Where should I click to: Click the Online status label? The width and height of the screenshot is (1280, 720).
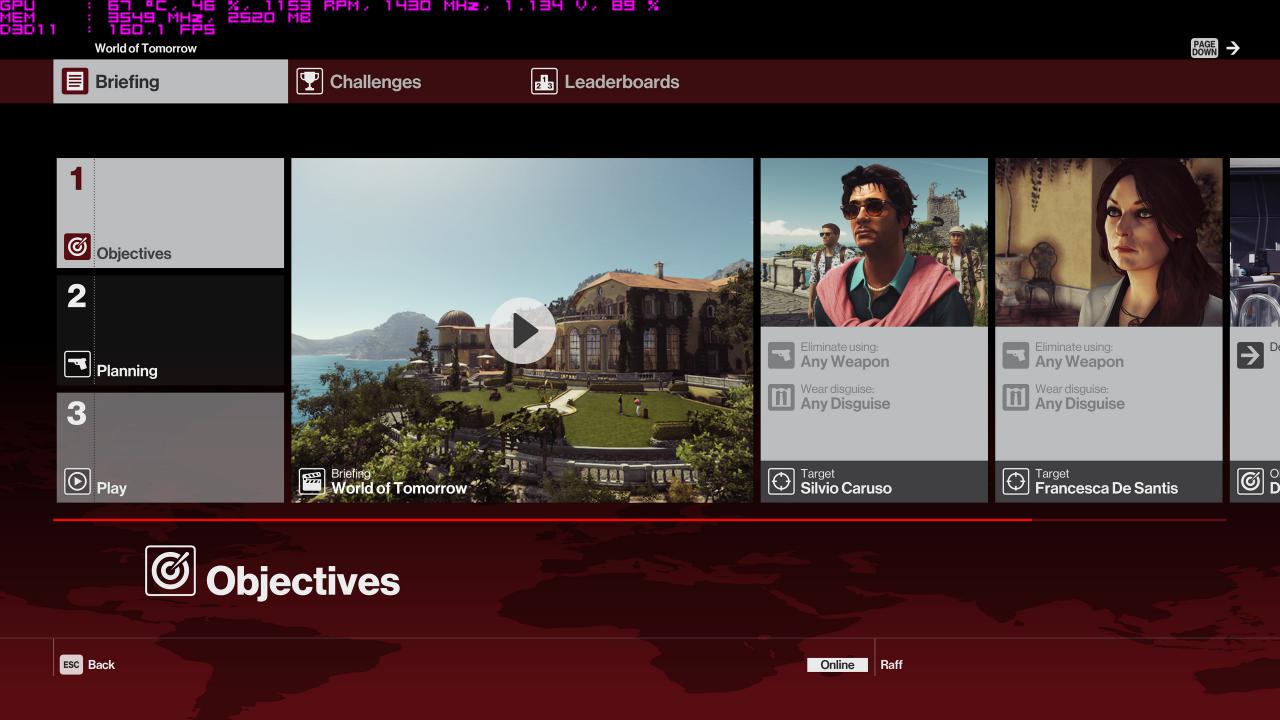(x=837, y=665)
